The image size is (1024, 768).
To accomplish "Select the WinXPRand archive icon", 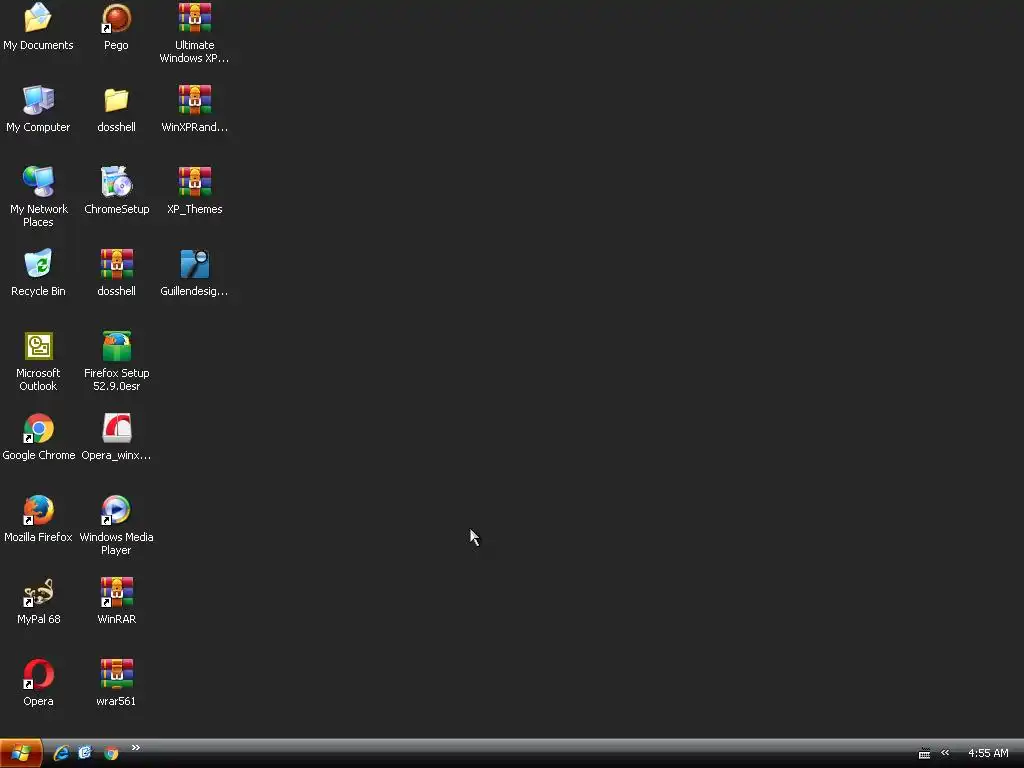I will coord(195,100).
